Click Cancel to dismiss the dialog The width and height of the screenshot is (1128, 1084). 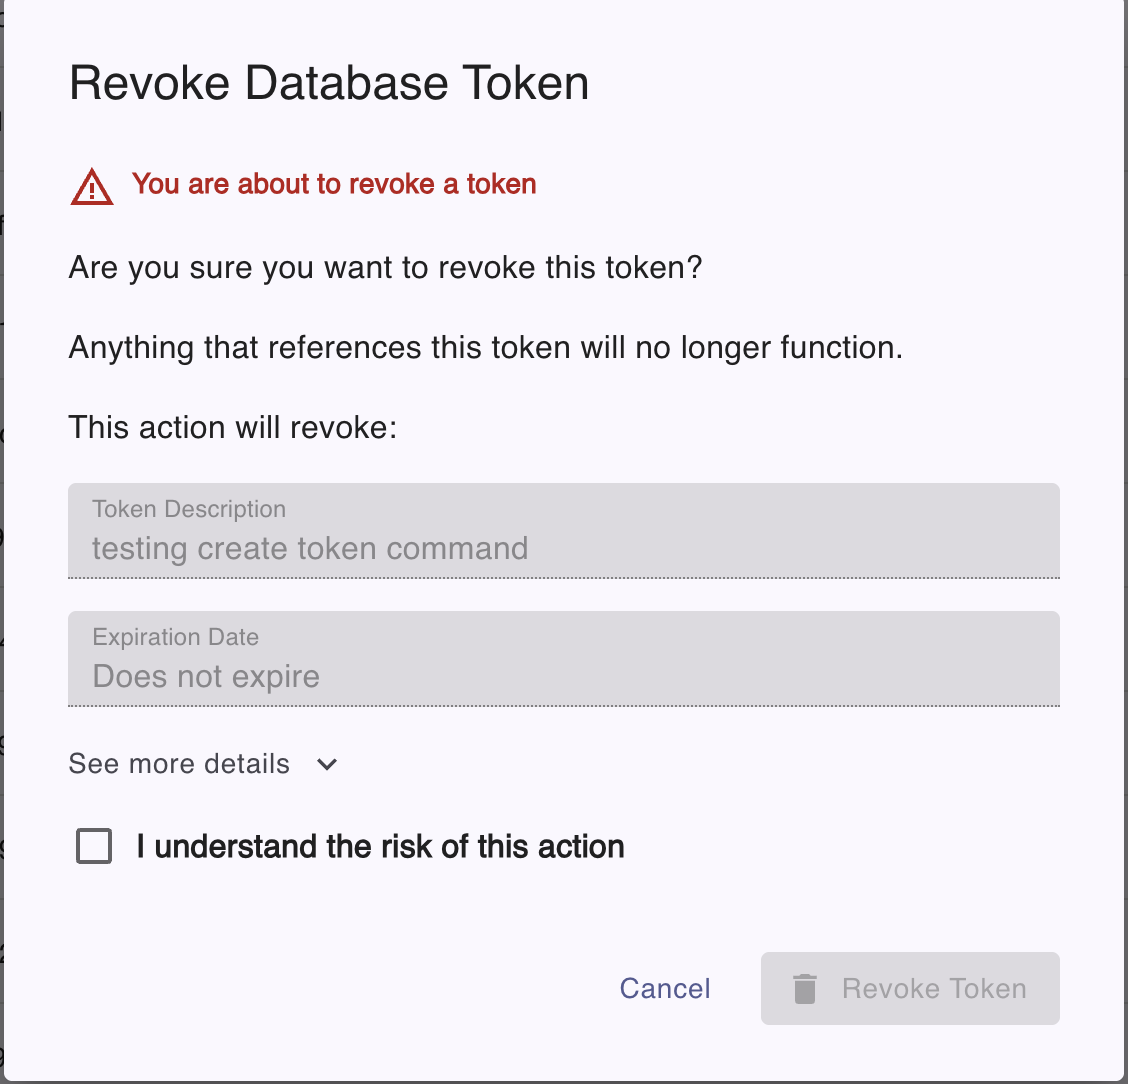(x=664, y=988)
